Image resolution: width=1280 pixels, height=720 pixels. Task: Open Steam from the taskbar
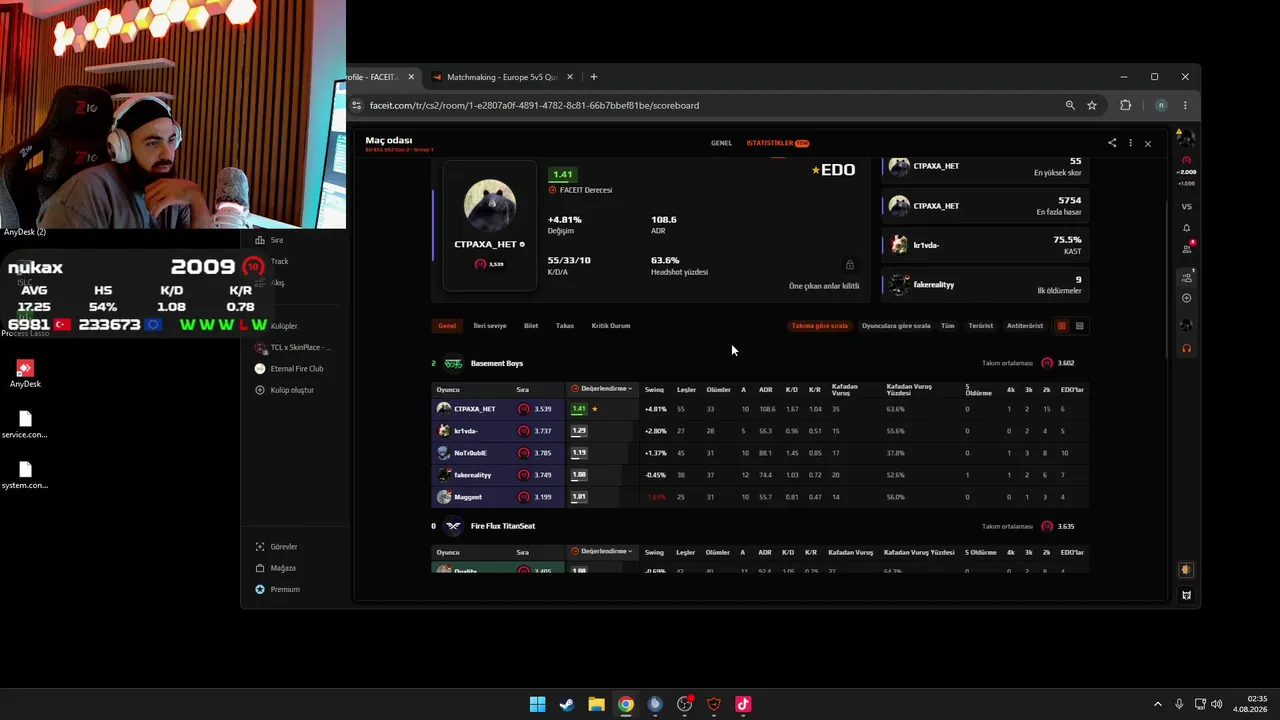tap(566, 704)
